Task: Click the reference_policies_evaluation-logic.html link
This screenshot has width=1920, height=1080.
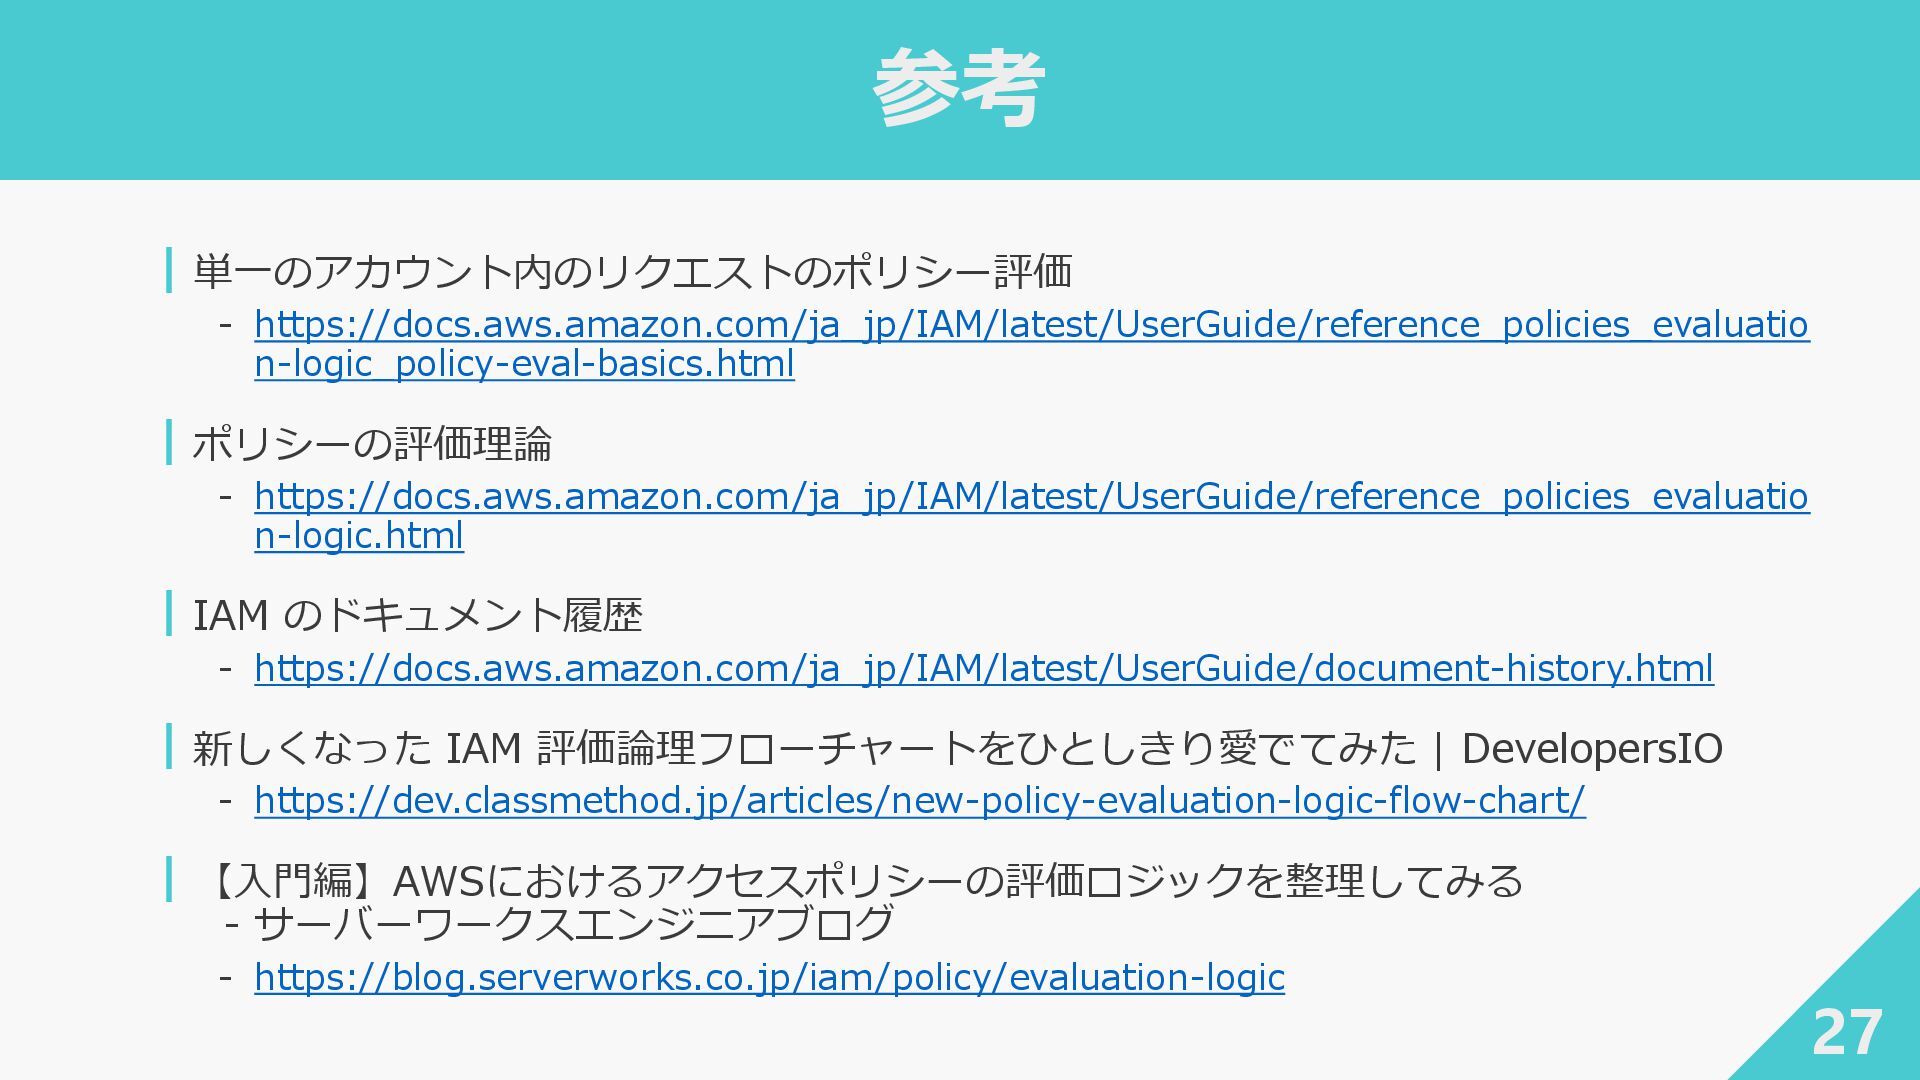Action: 1030,497
